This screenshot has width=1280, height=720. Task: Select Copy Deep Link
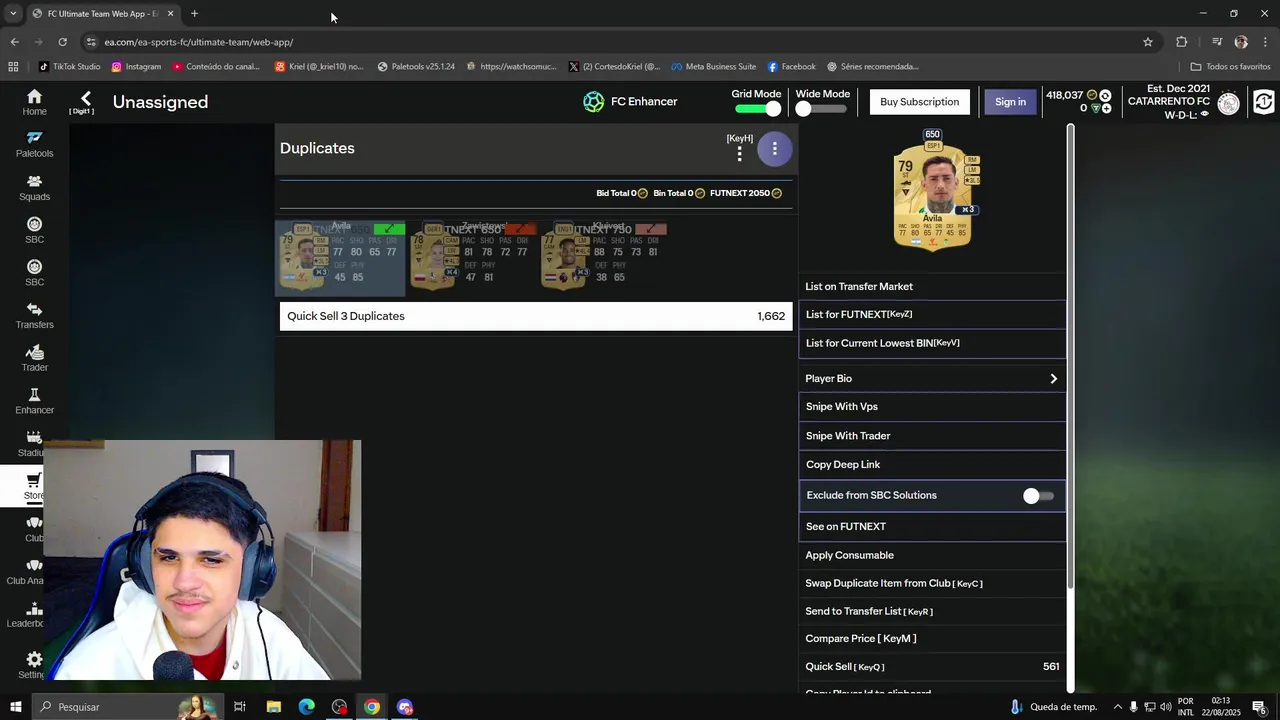[x=932, y=465]
